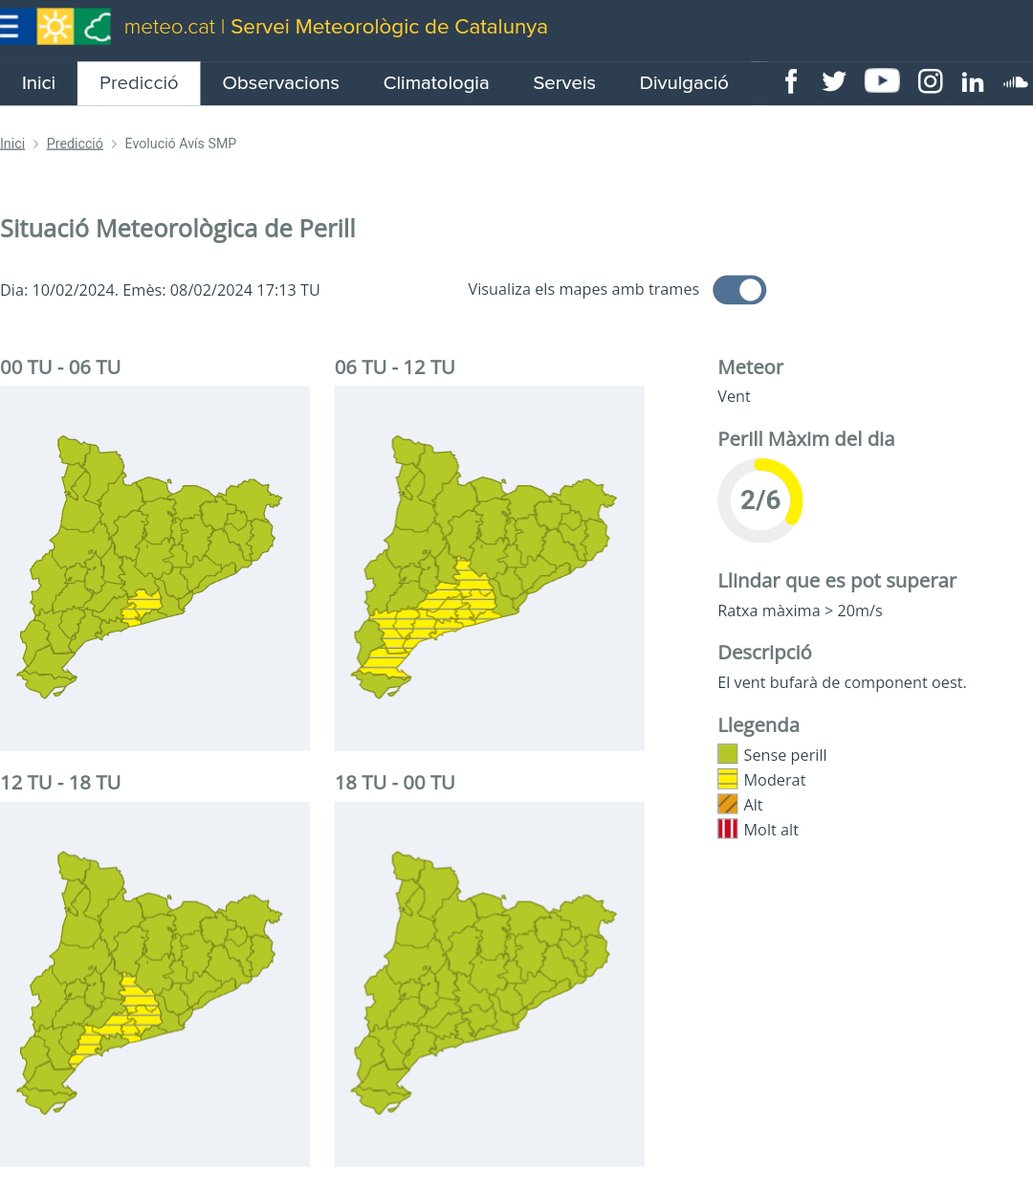Open the Serveis menu
1033x1200 pixels.
tap(564, 83)
